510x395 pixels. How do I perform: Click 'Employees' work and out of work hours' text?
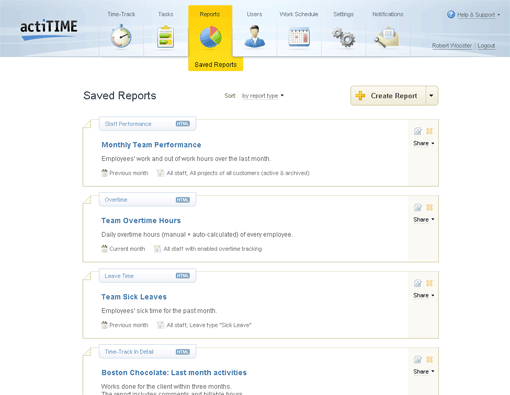tap(186, 159)
